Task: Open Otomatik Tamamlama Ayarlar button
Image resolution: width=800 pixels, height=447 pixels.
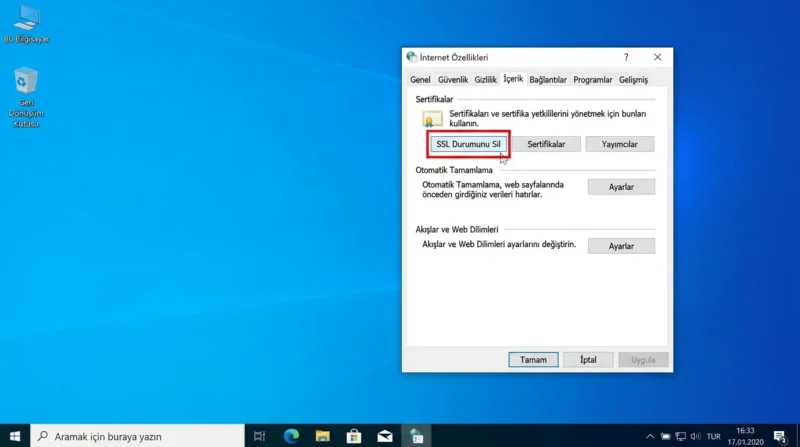Action: click(621, 187)
